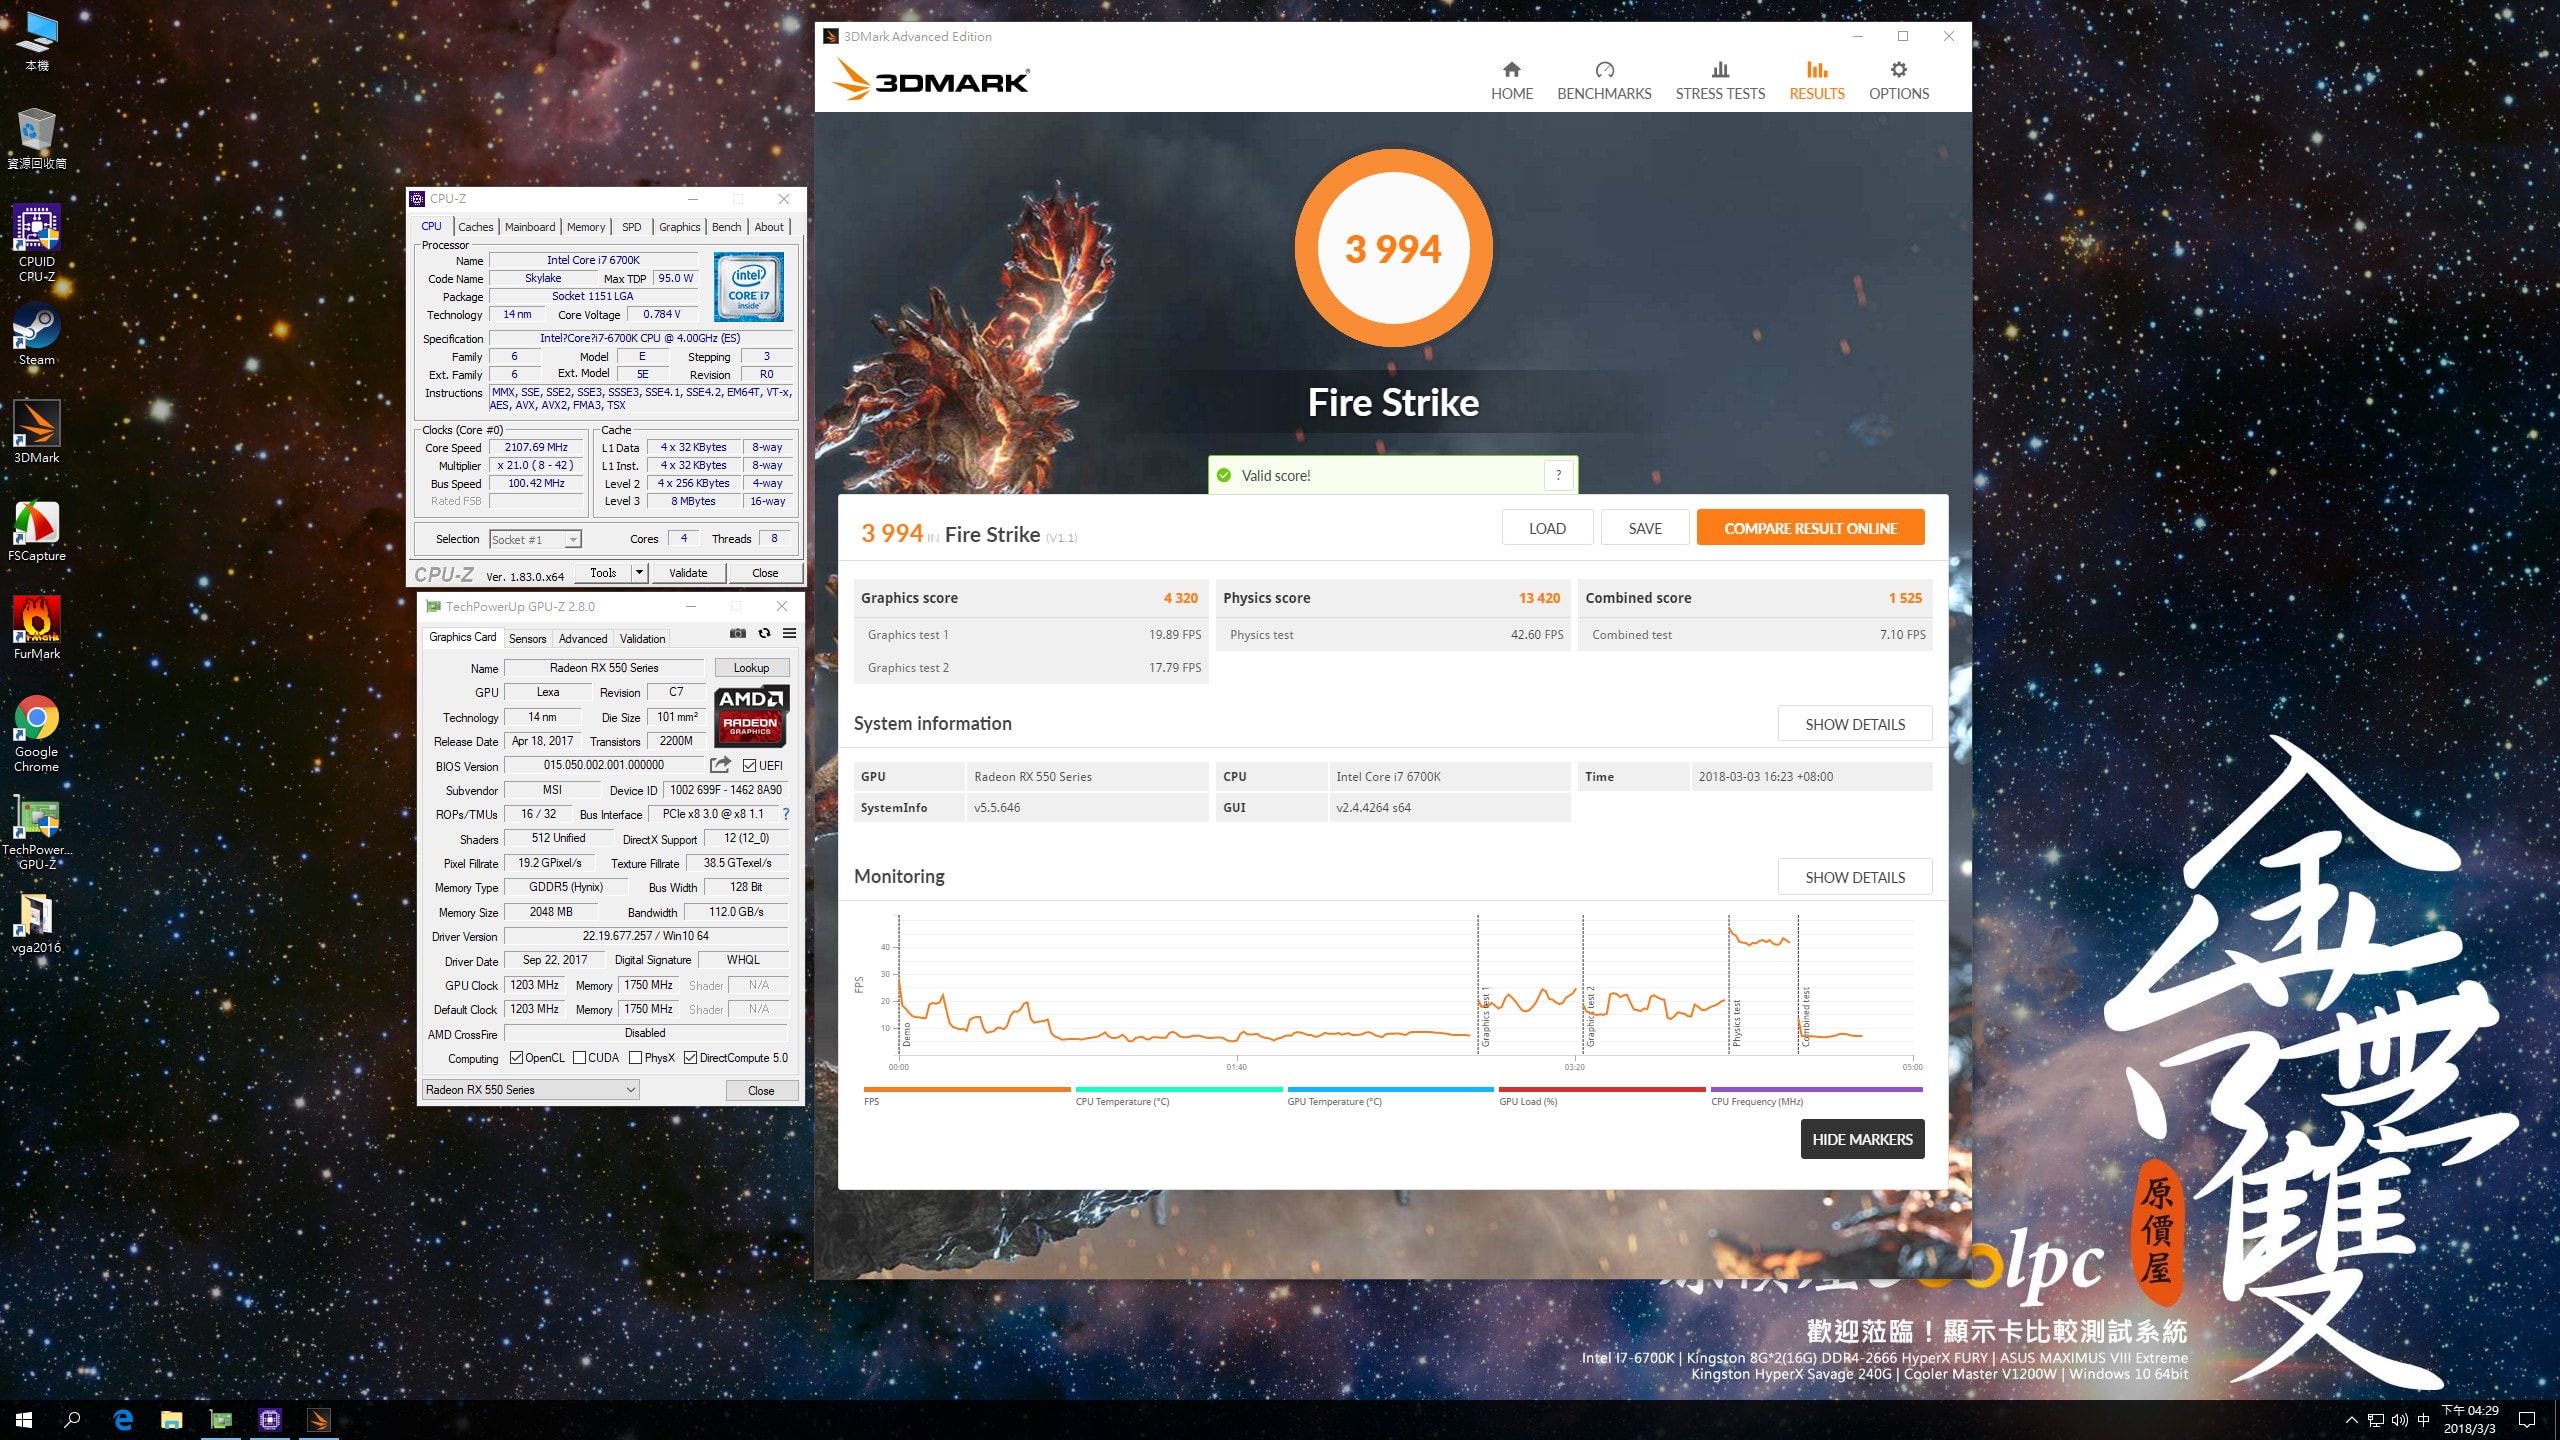The height and width of the screenshot is (1440, 2560).
Task: Refresh GPU-Z readings with the refresh icon
Action: (764, 633)
